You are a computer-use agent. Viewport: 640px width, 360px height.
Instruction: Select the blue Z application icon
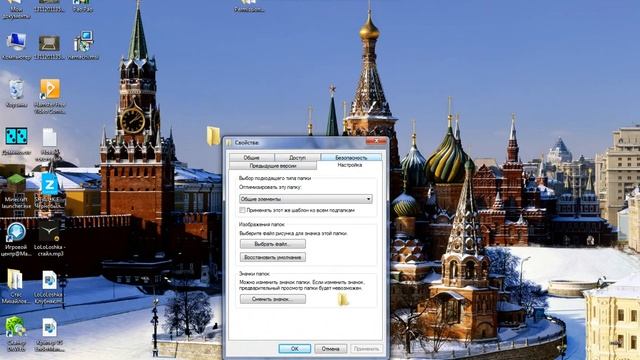(49, 184)
